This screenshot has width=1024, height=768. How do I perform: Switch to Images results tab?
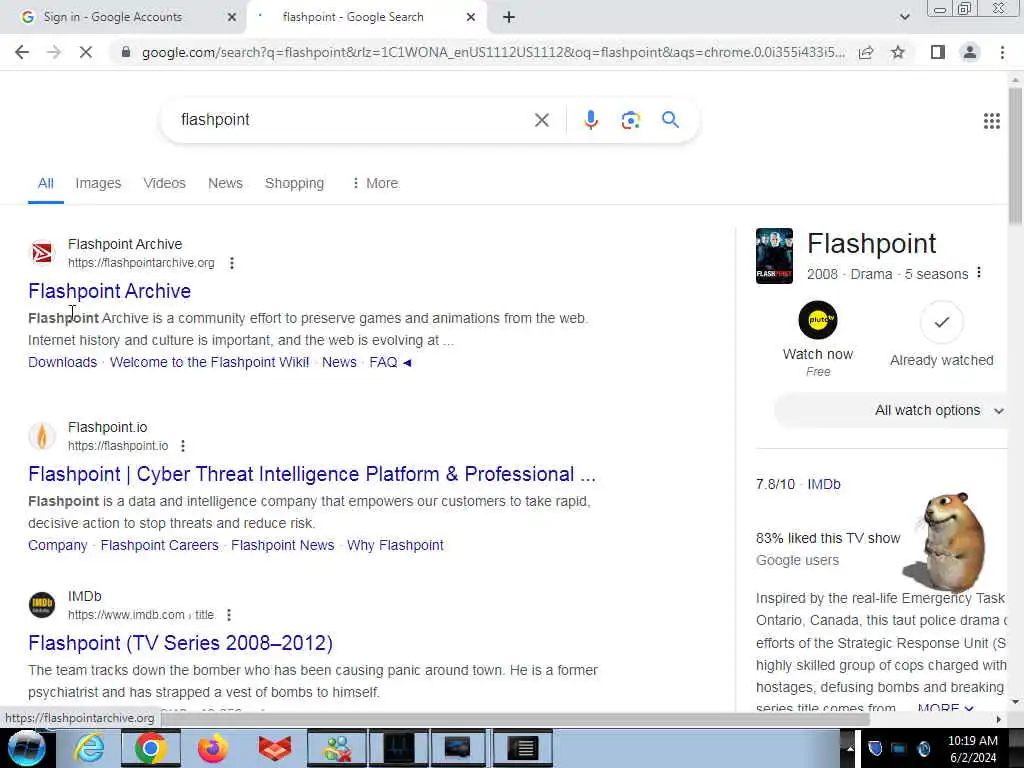coord(98,184)
